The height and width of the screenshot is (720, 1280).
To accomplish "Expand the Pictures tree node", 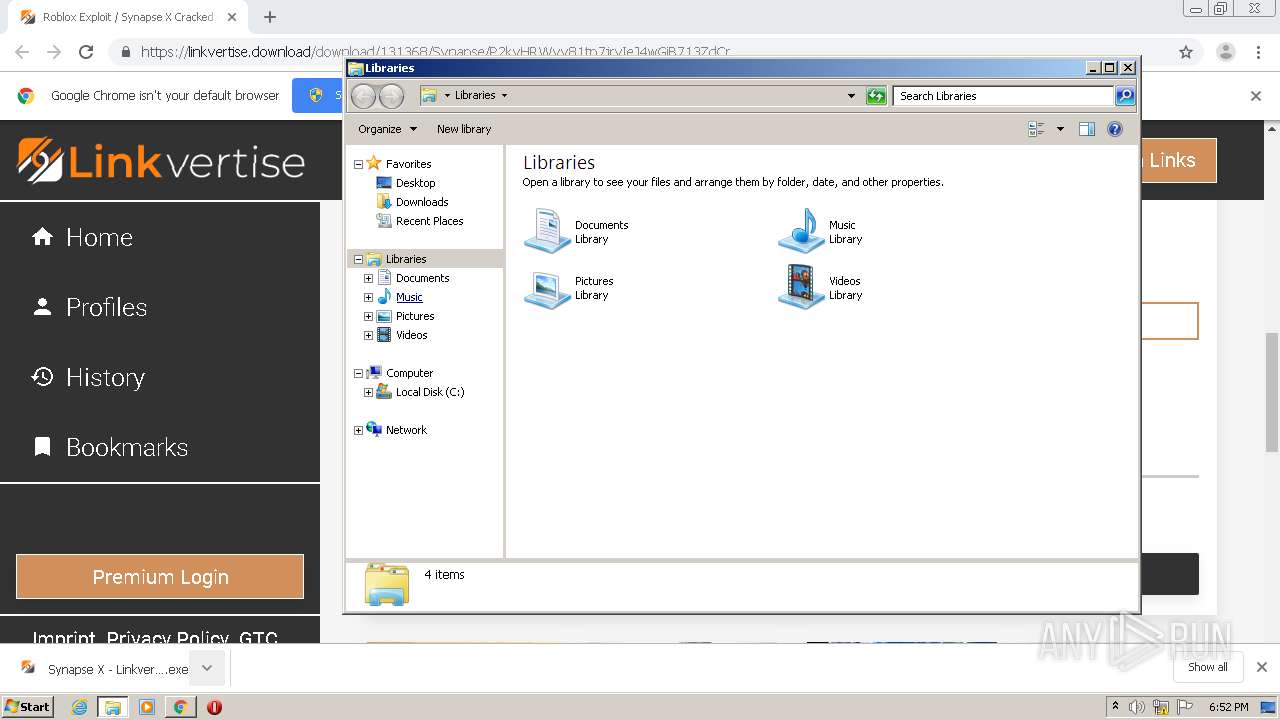I will (x=368, y=316).
